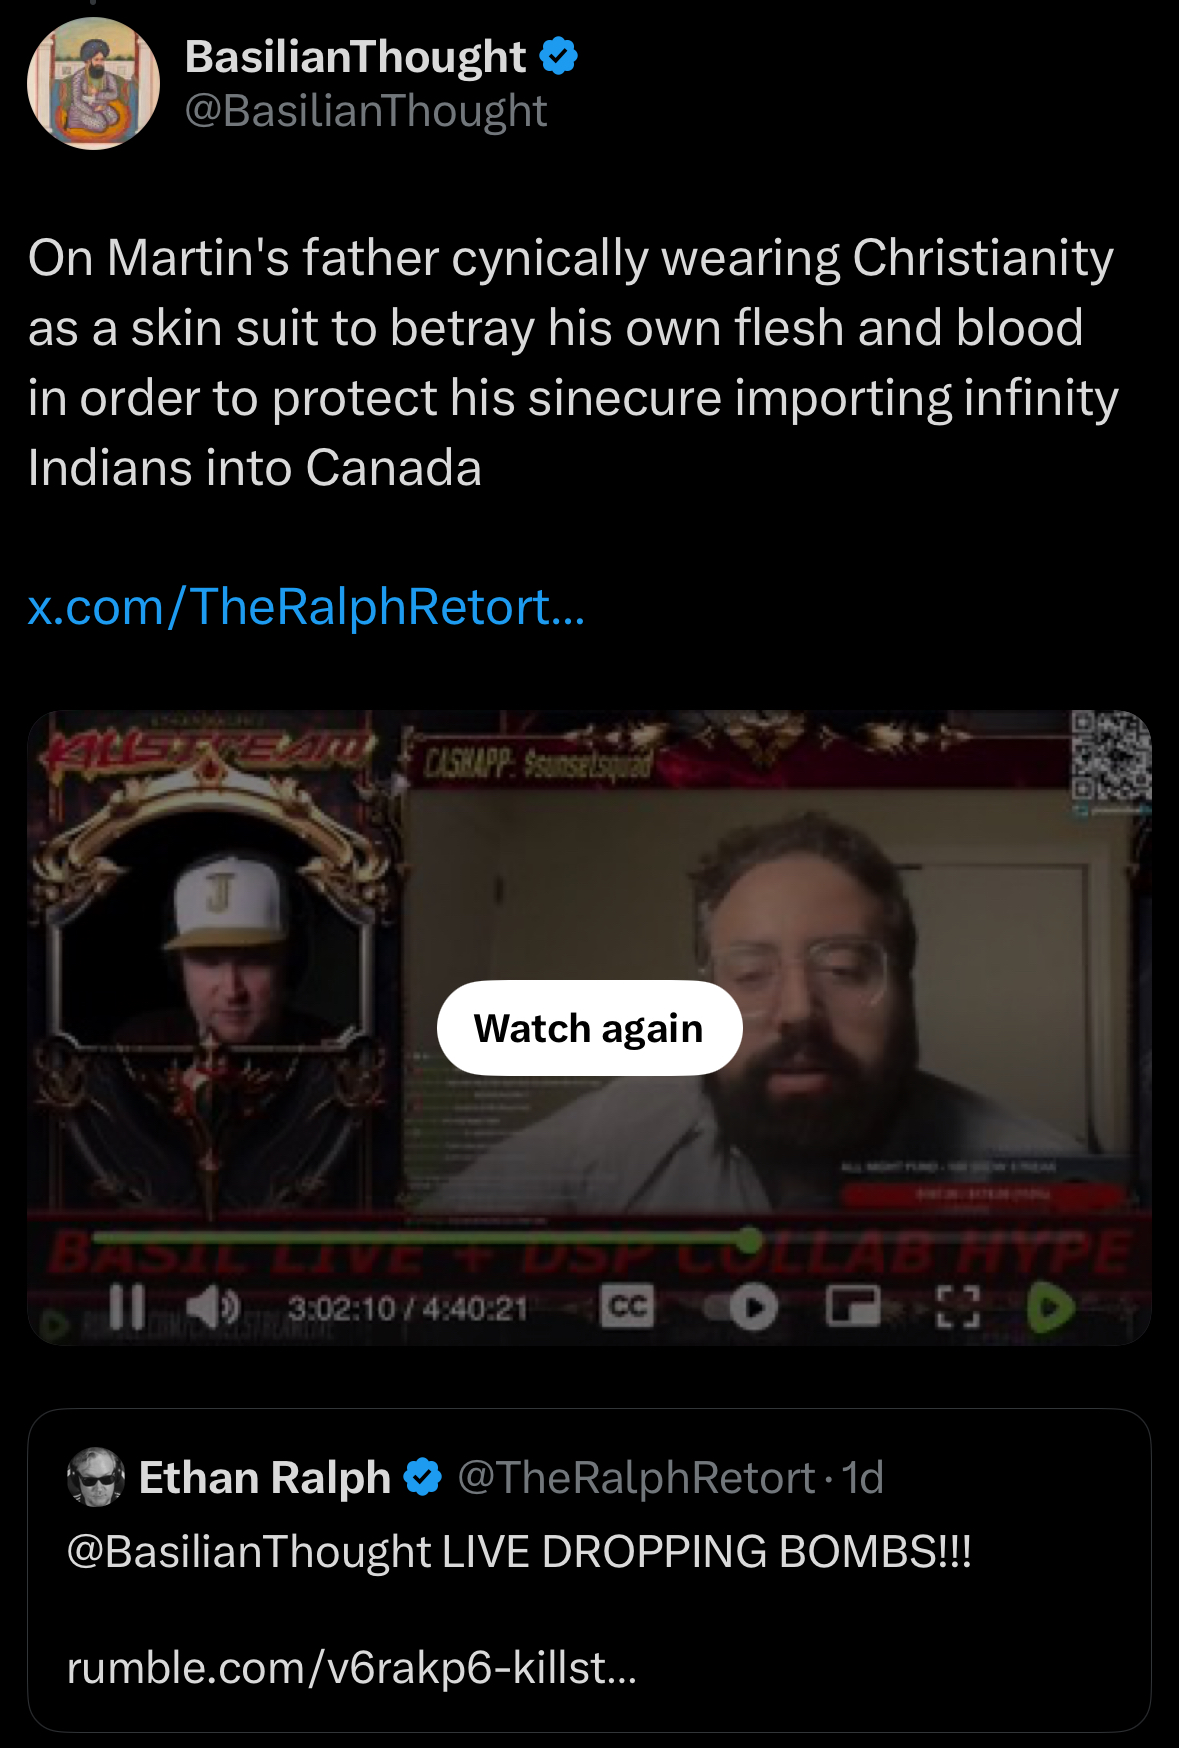Viewport: 1179px width, 1748px height.
Task: Click the BasilianThought display name
Action: pyautogui.click(x=355, y=56)
